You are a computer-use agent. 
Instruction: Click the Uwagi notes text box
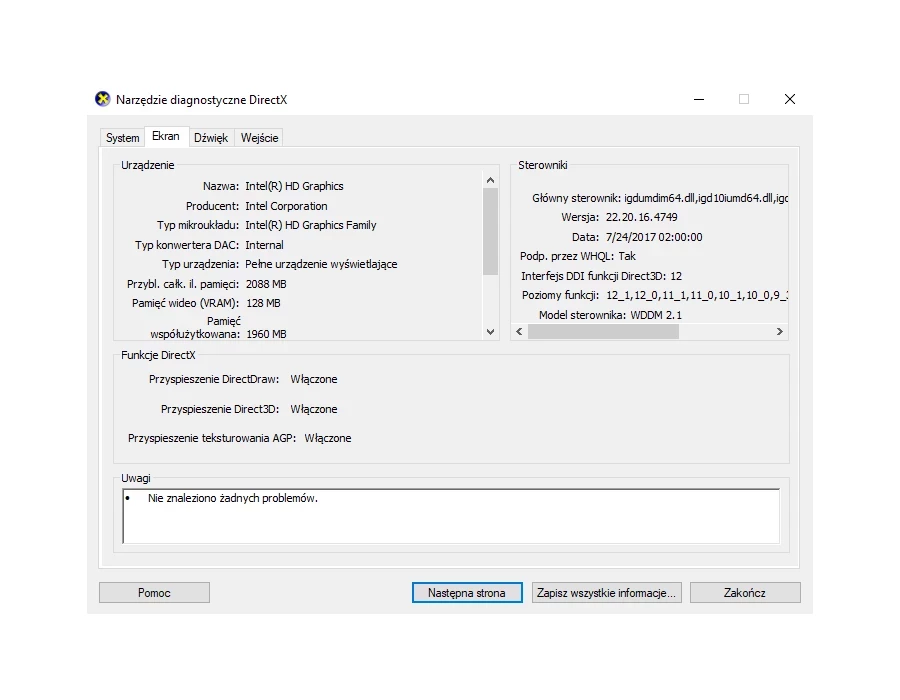click(451, 516)
